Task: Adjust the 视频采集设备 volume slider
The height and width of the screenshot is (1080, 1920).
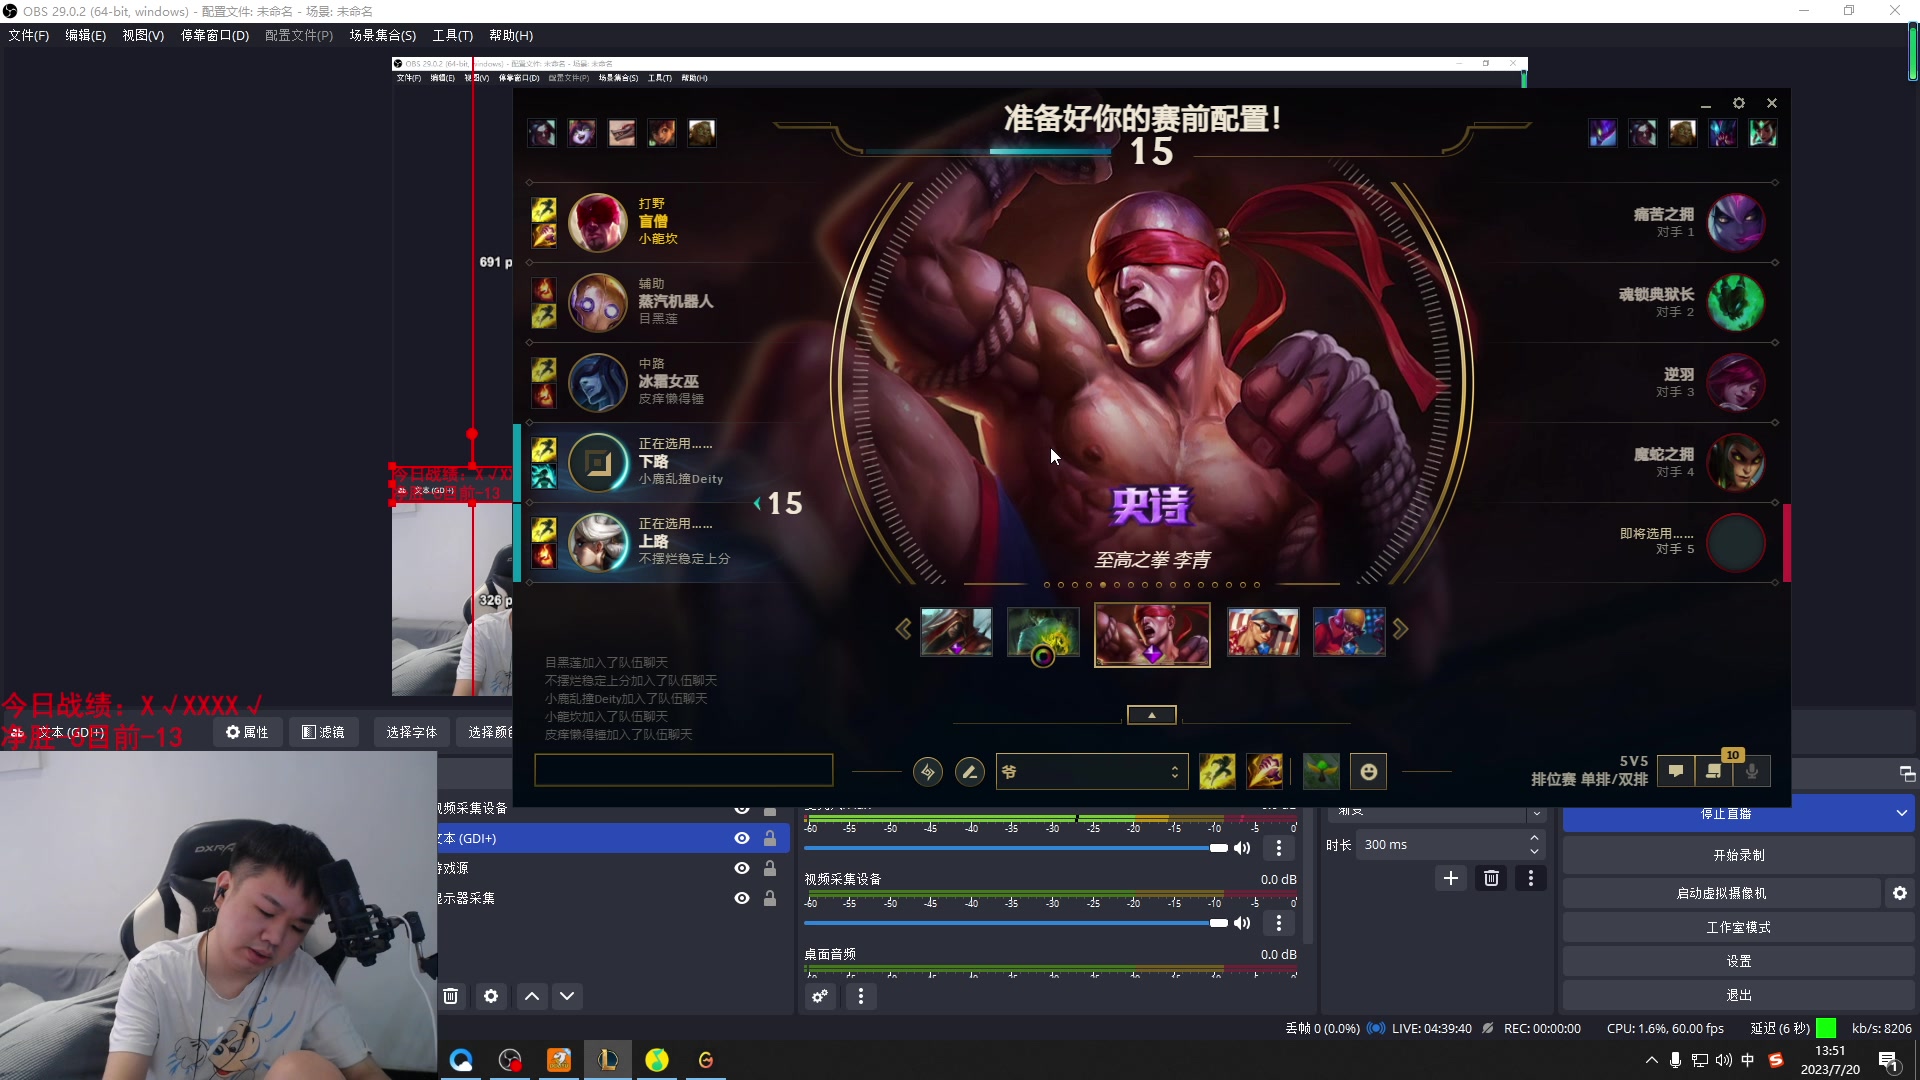Action: [x=1016, y=923]
